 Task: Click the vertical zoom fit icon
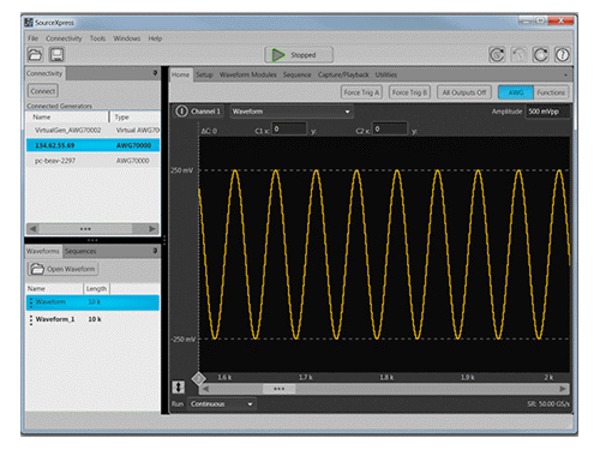point(180,387)
